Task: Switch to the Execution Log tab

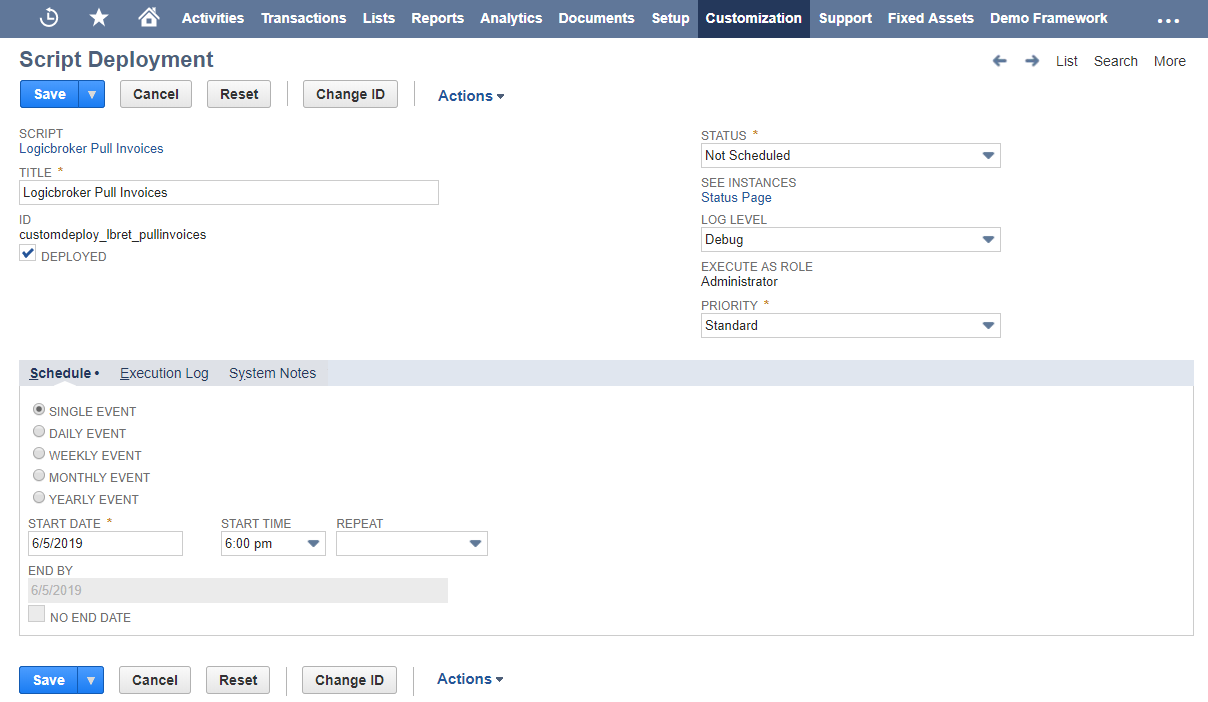Action: pos(164,373)
